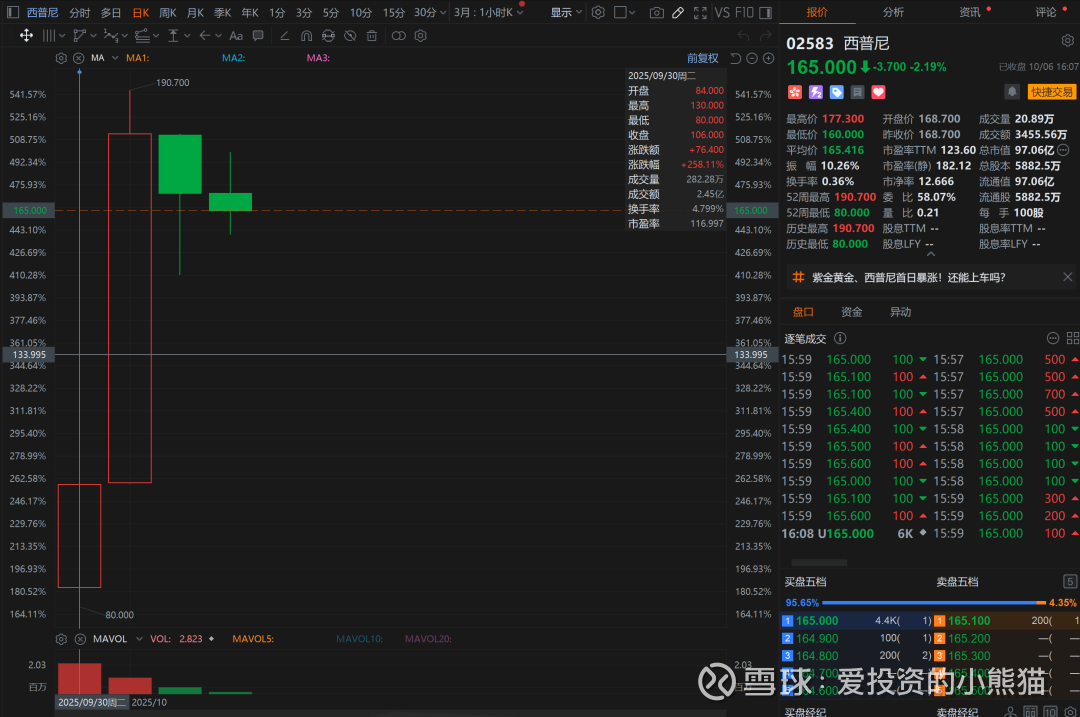The height and width of the screenshot is (717, 1080).
Task: Click 前复权 adjustment mode link
Action: click(703, 59)
